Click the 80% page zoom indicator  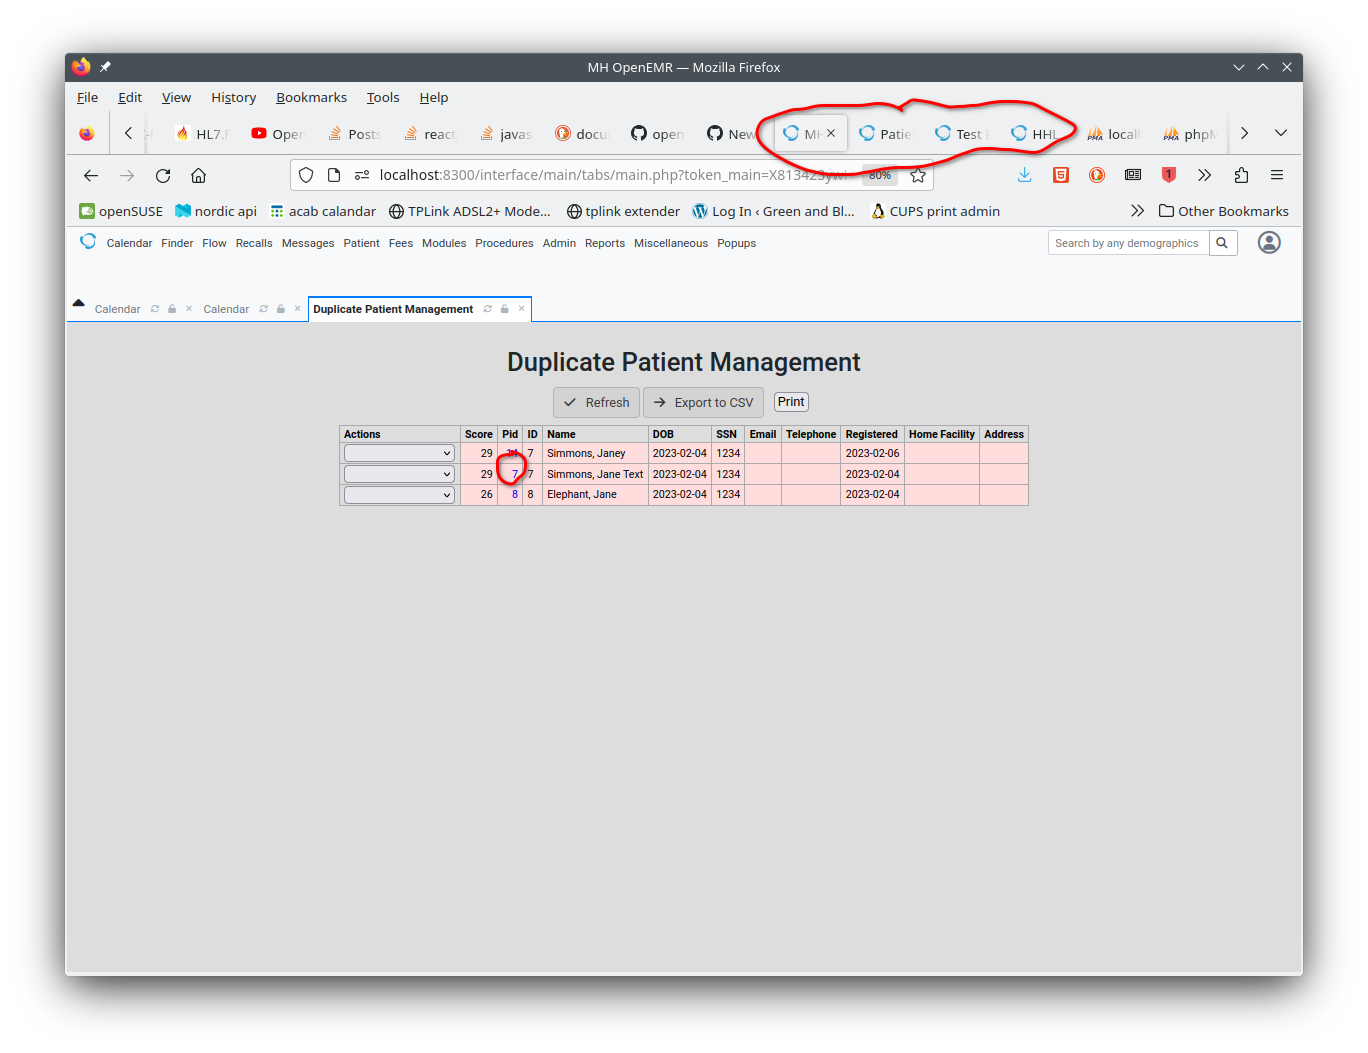879,175
